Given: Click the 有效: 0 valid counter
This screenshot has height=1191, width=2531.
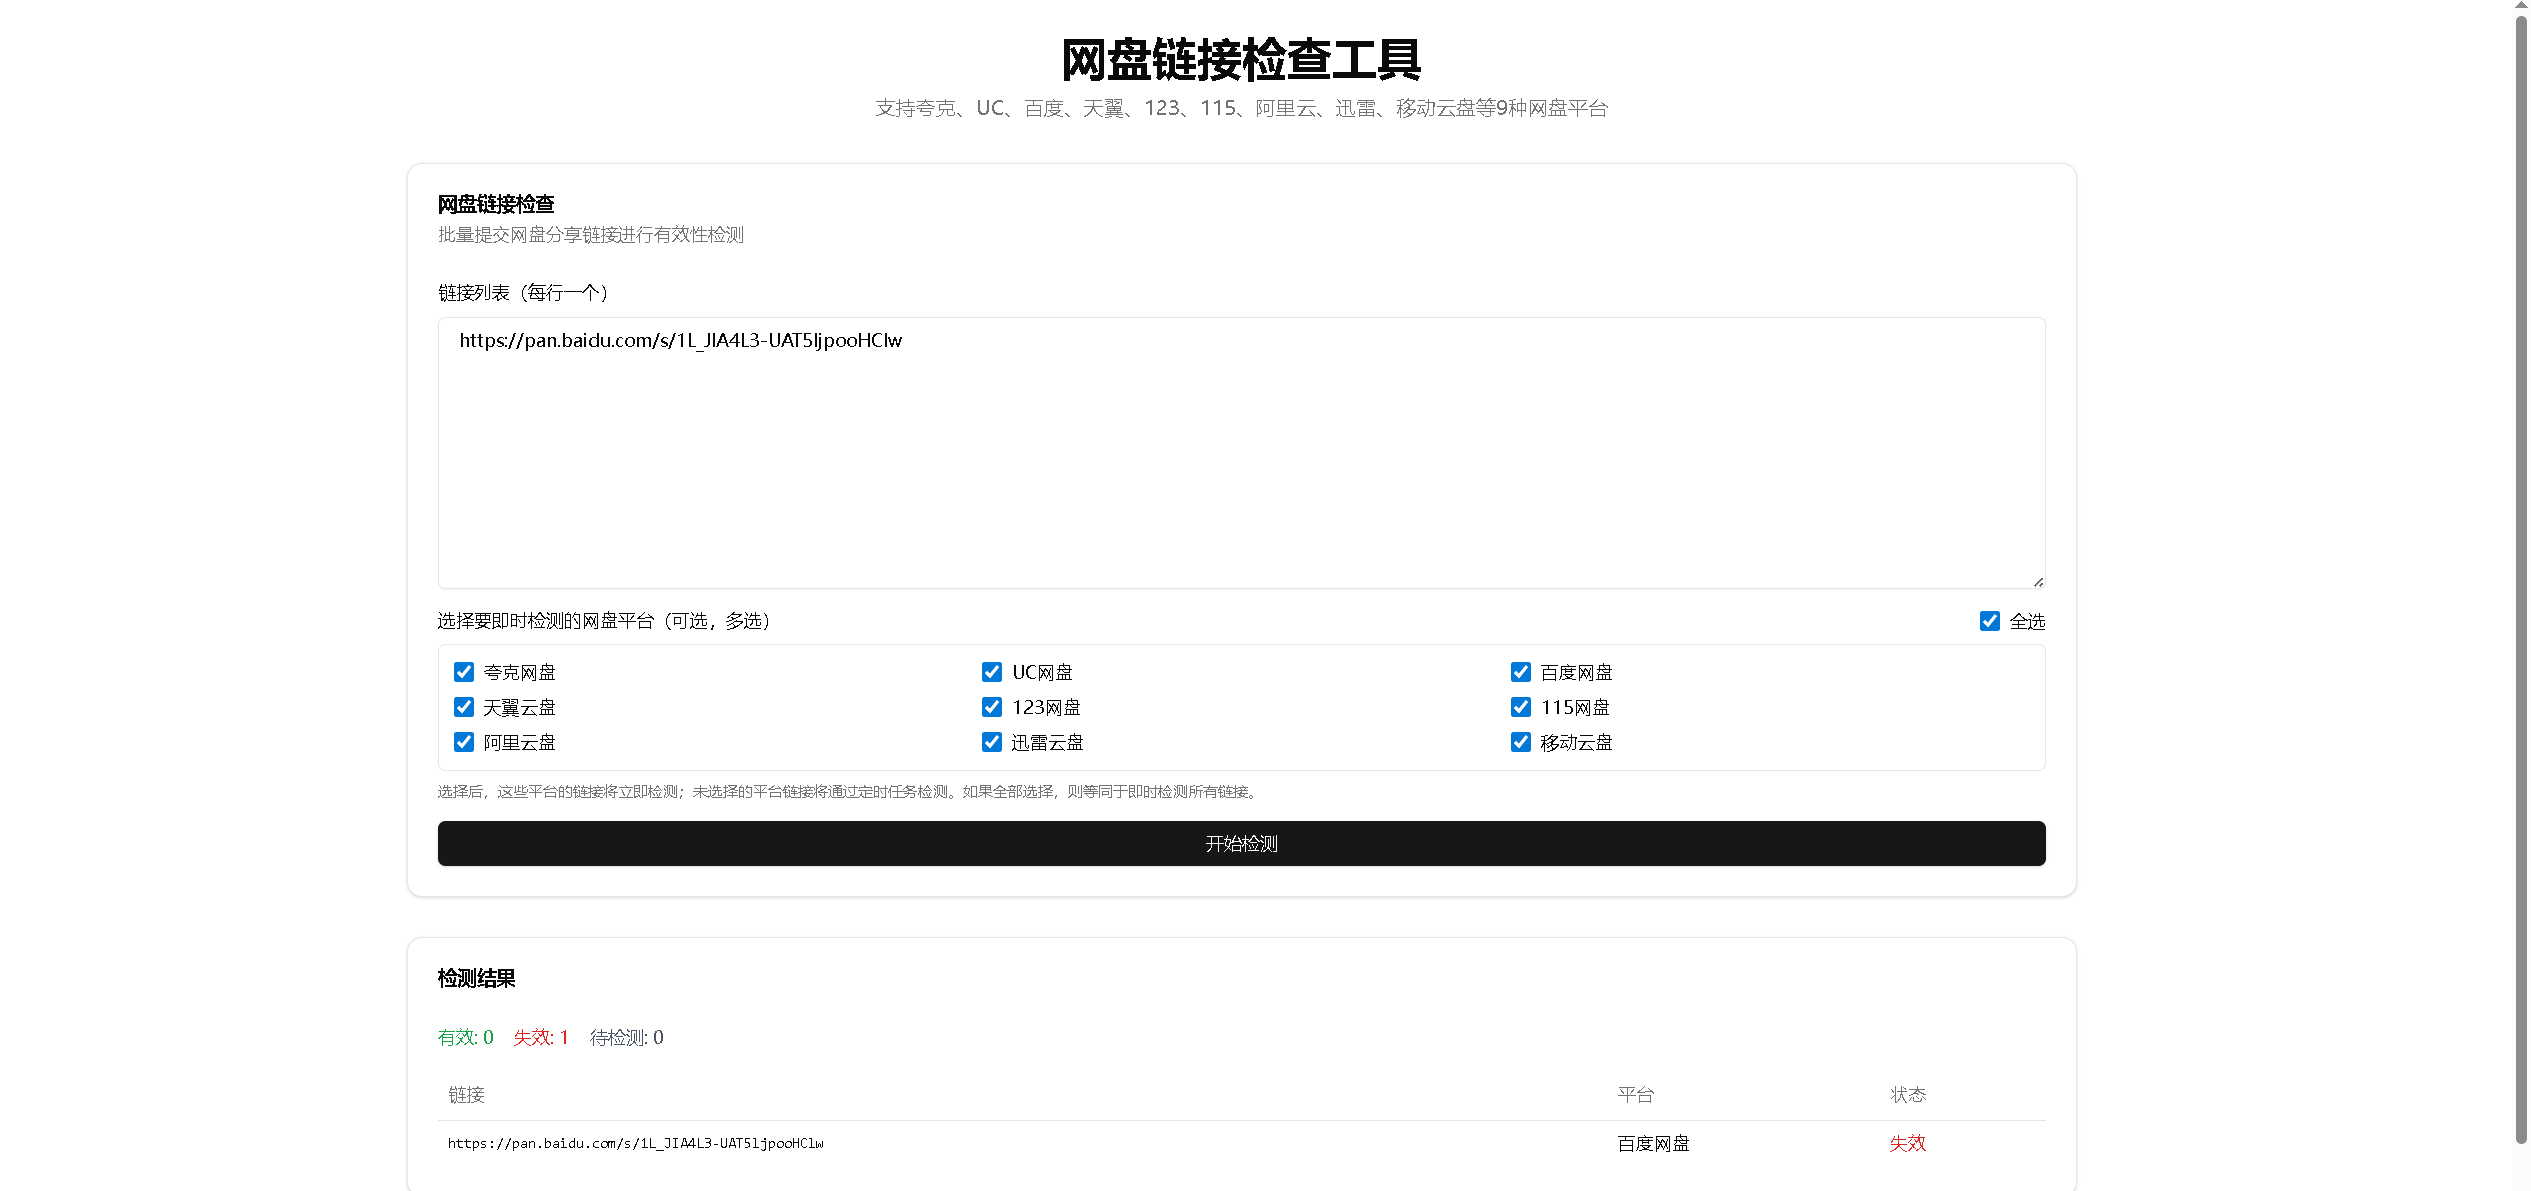Looking at the screenshot, I should click(x=466, y=1037).
